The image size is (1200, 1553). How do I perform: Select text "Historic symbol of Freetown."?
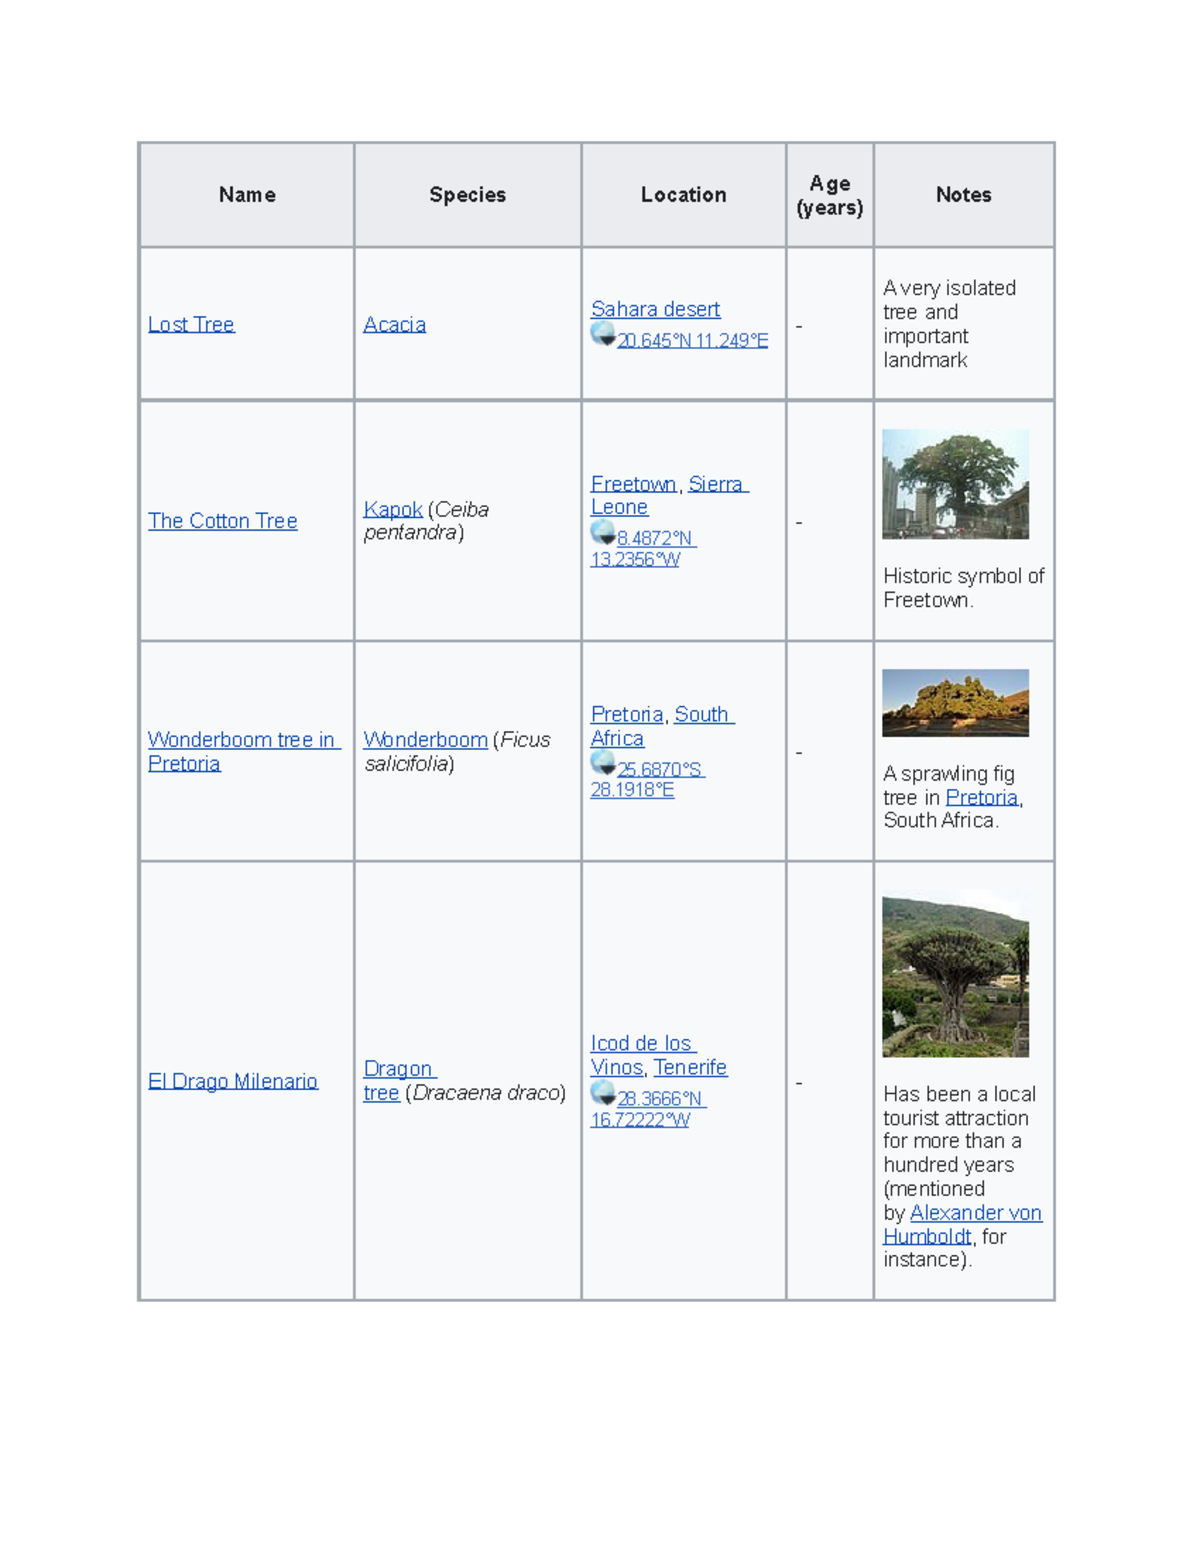pos(964,589)
